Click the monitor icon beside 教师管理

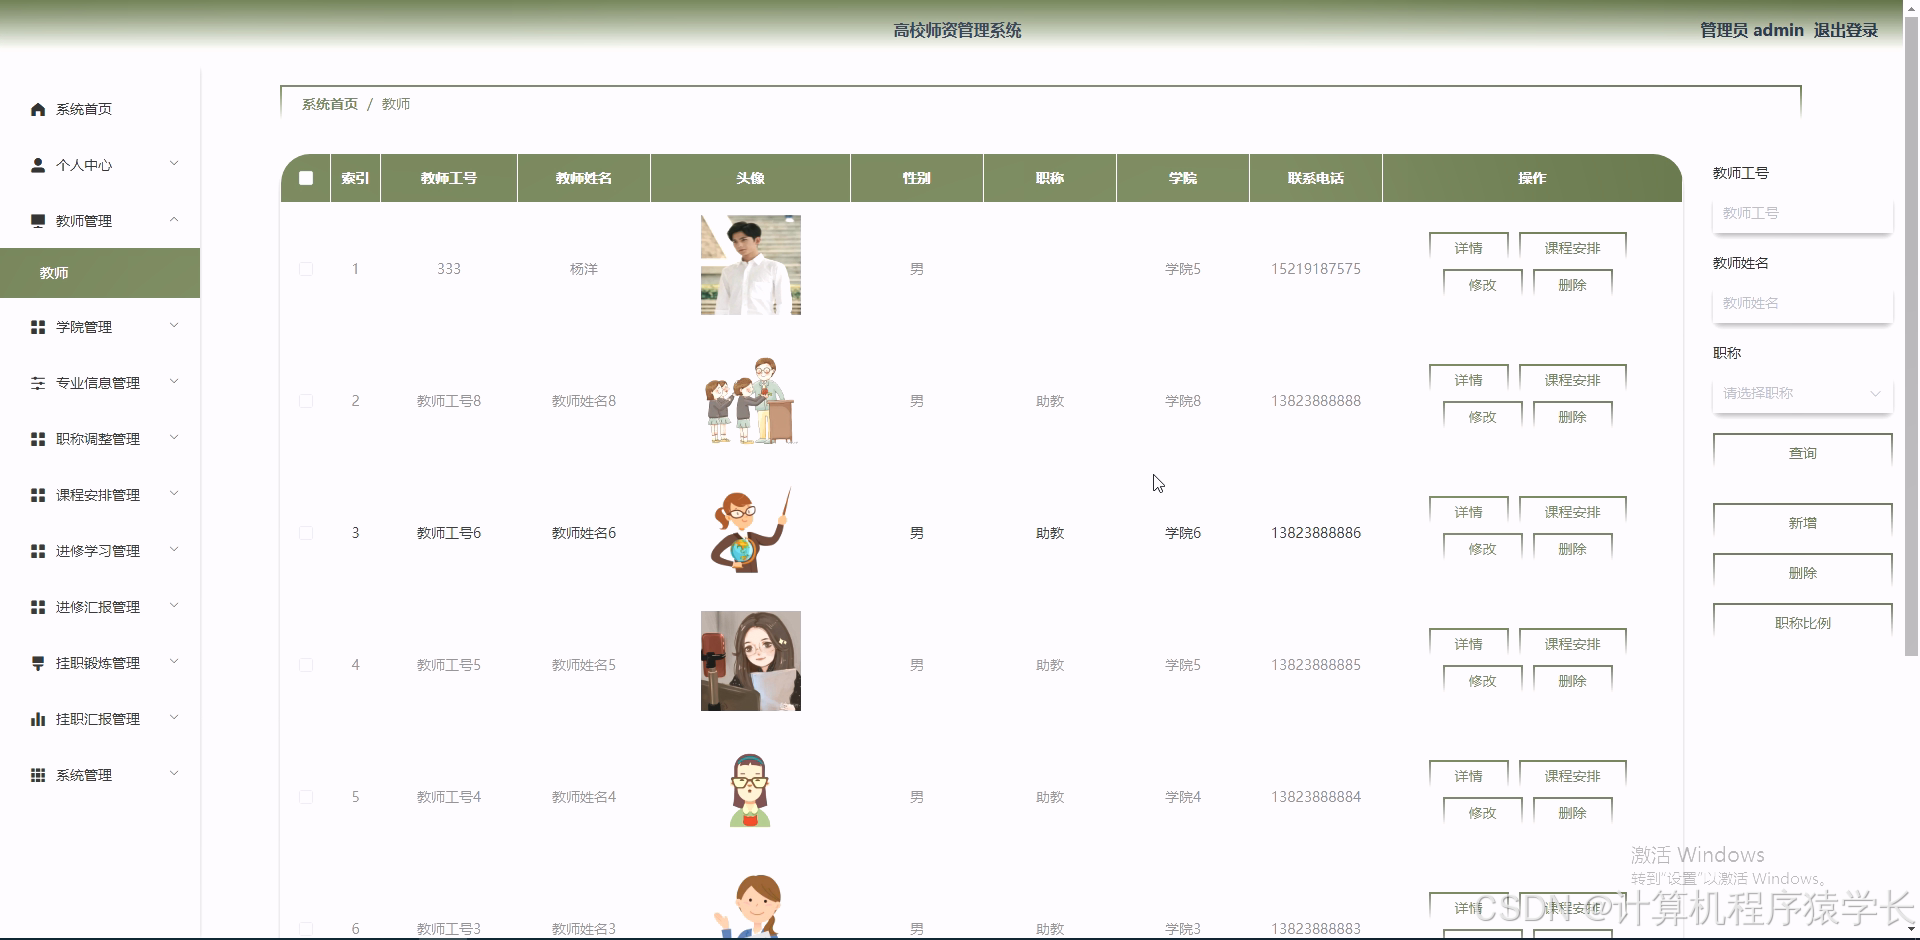click(x=38, y=221)
